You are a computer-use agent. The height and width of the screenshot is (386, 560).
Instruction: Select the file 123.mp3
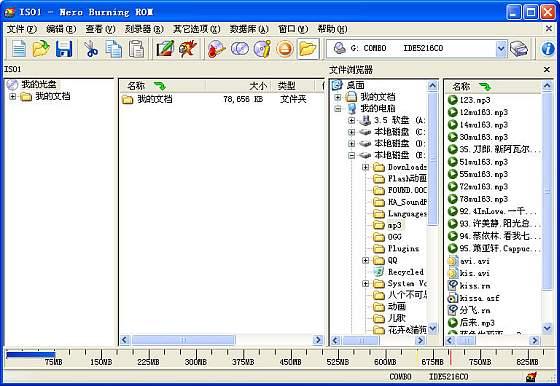[x=475, y=100]
